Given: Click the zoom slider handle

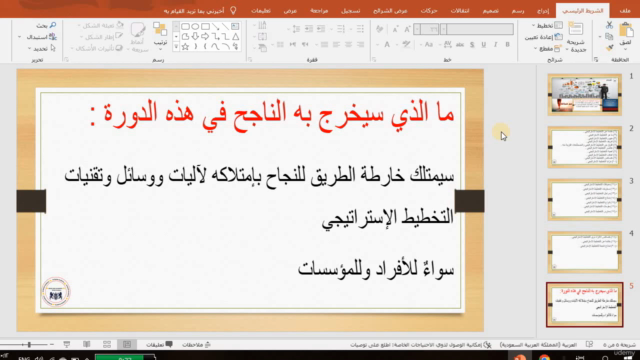Looking at the screenshot, I should 29,345.
